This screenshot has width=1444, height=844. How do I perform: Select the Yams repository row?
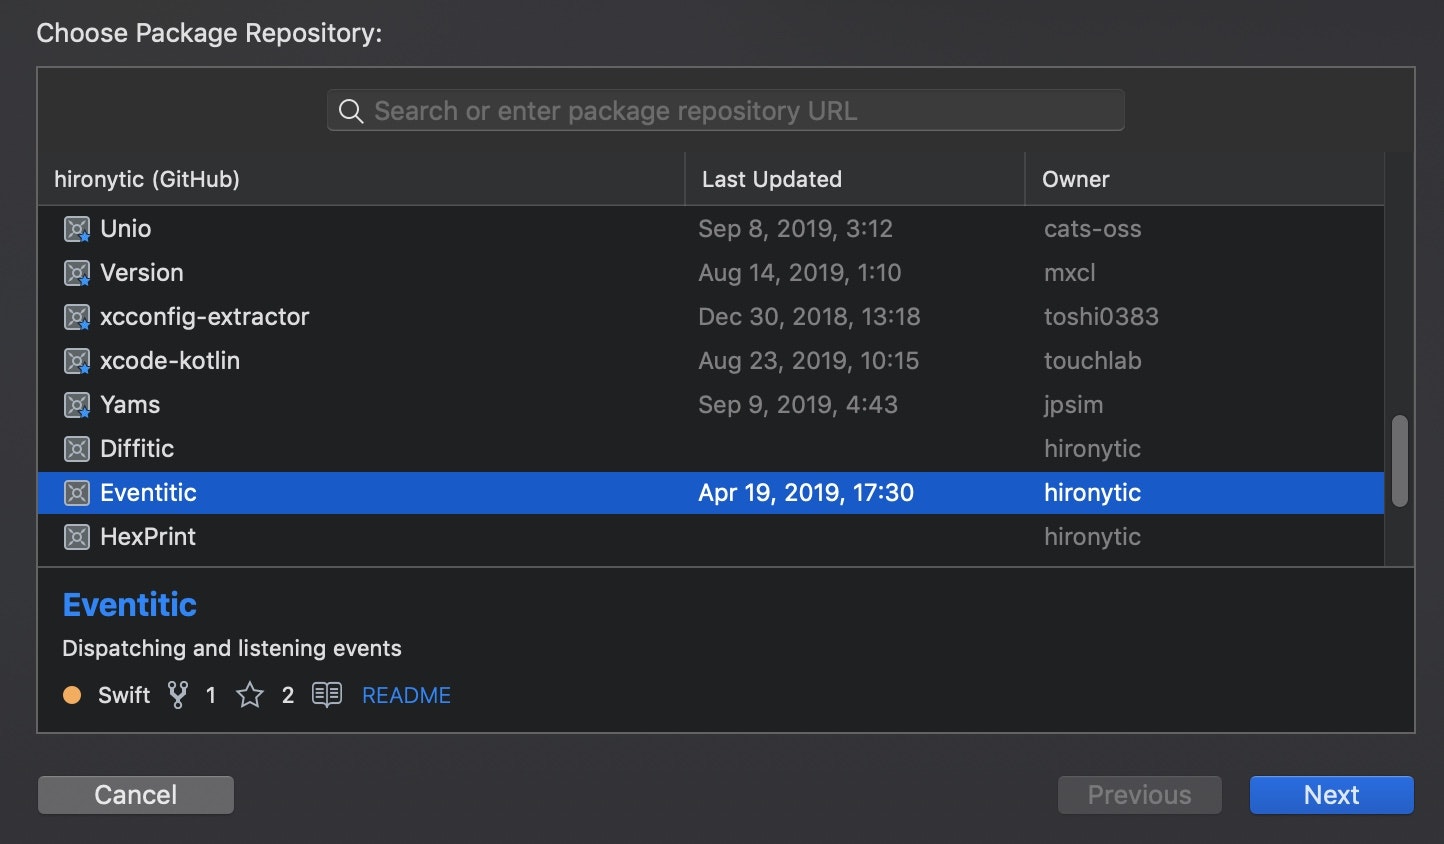point(711,405)
